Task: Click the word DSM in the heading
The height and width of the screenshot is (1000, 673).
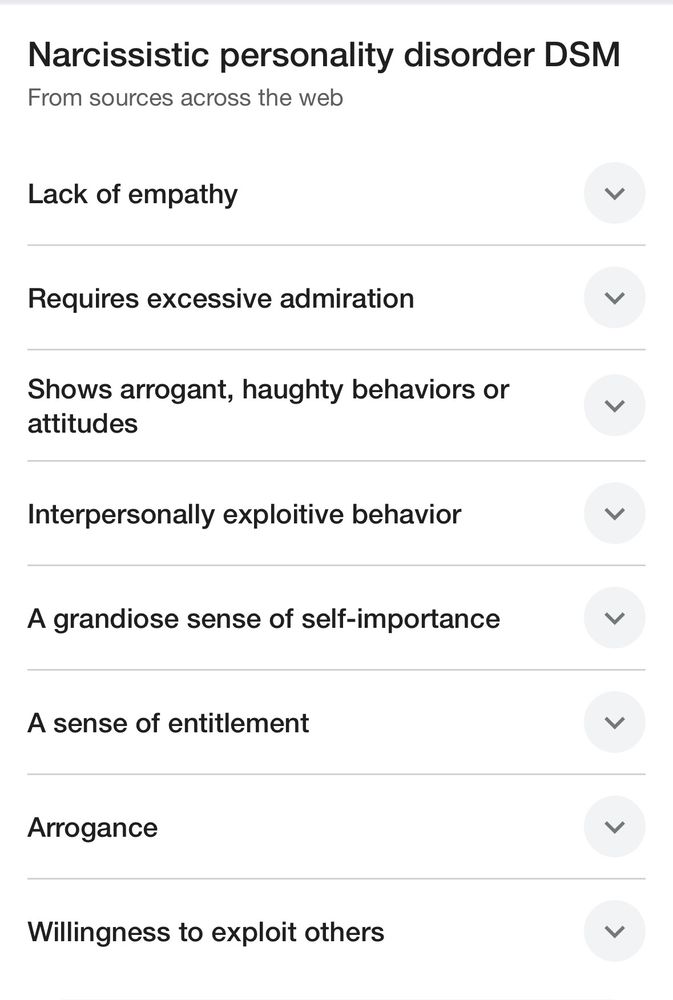Action: (582, 54)
